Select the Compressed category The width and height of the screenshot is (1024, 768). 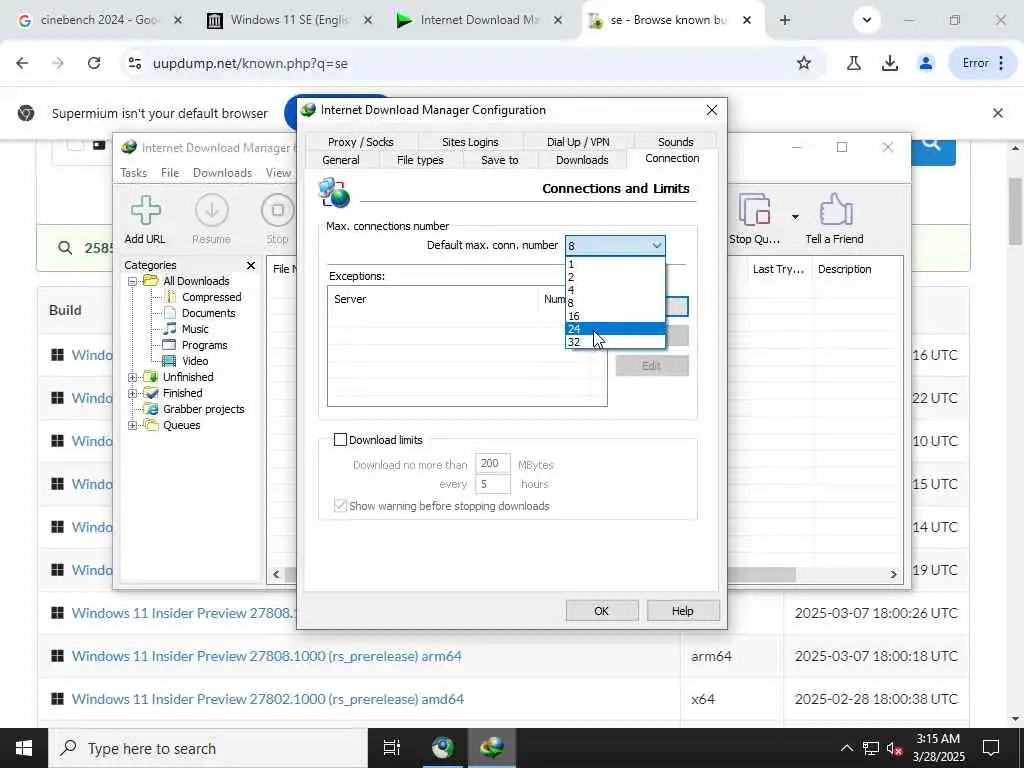212,297
